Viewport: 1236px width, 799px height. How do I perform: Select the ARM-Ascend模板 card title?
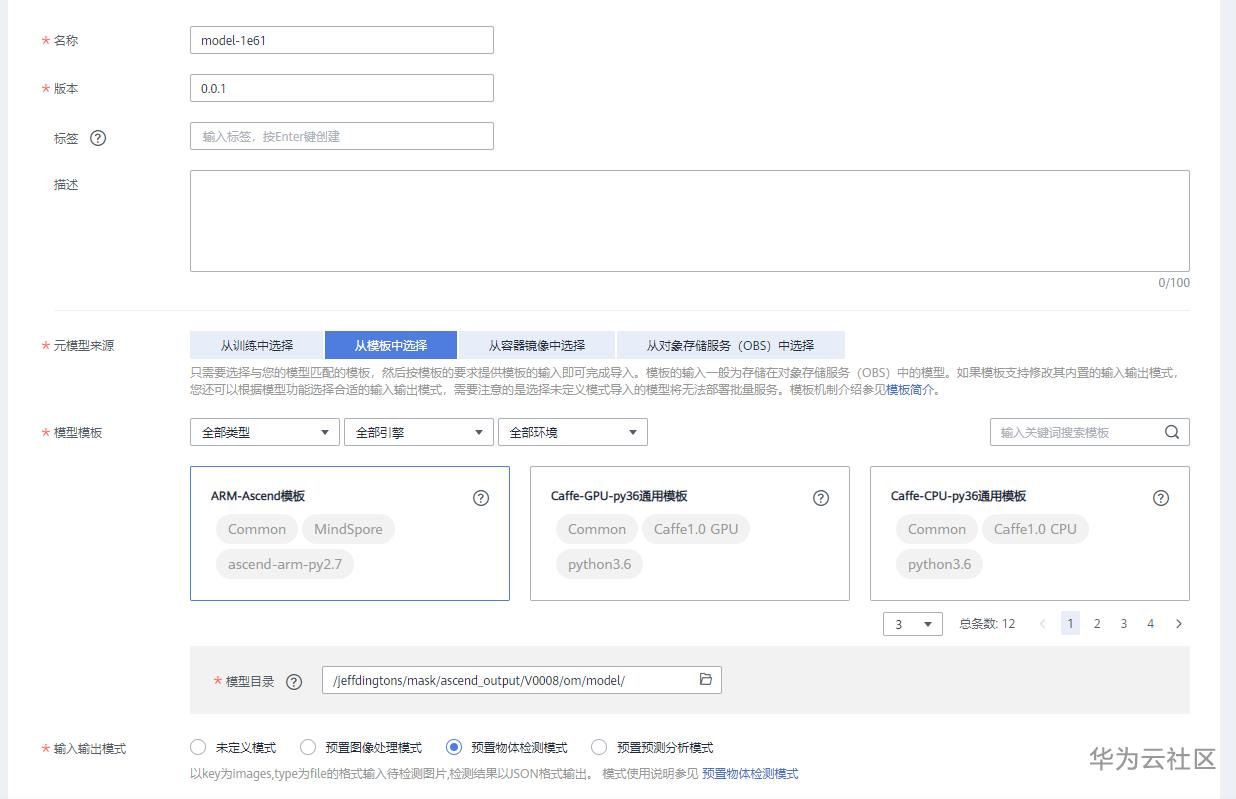[x=258, y=496]
